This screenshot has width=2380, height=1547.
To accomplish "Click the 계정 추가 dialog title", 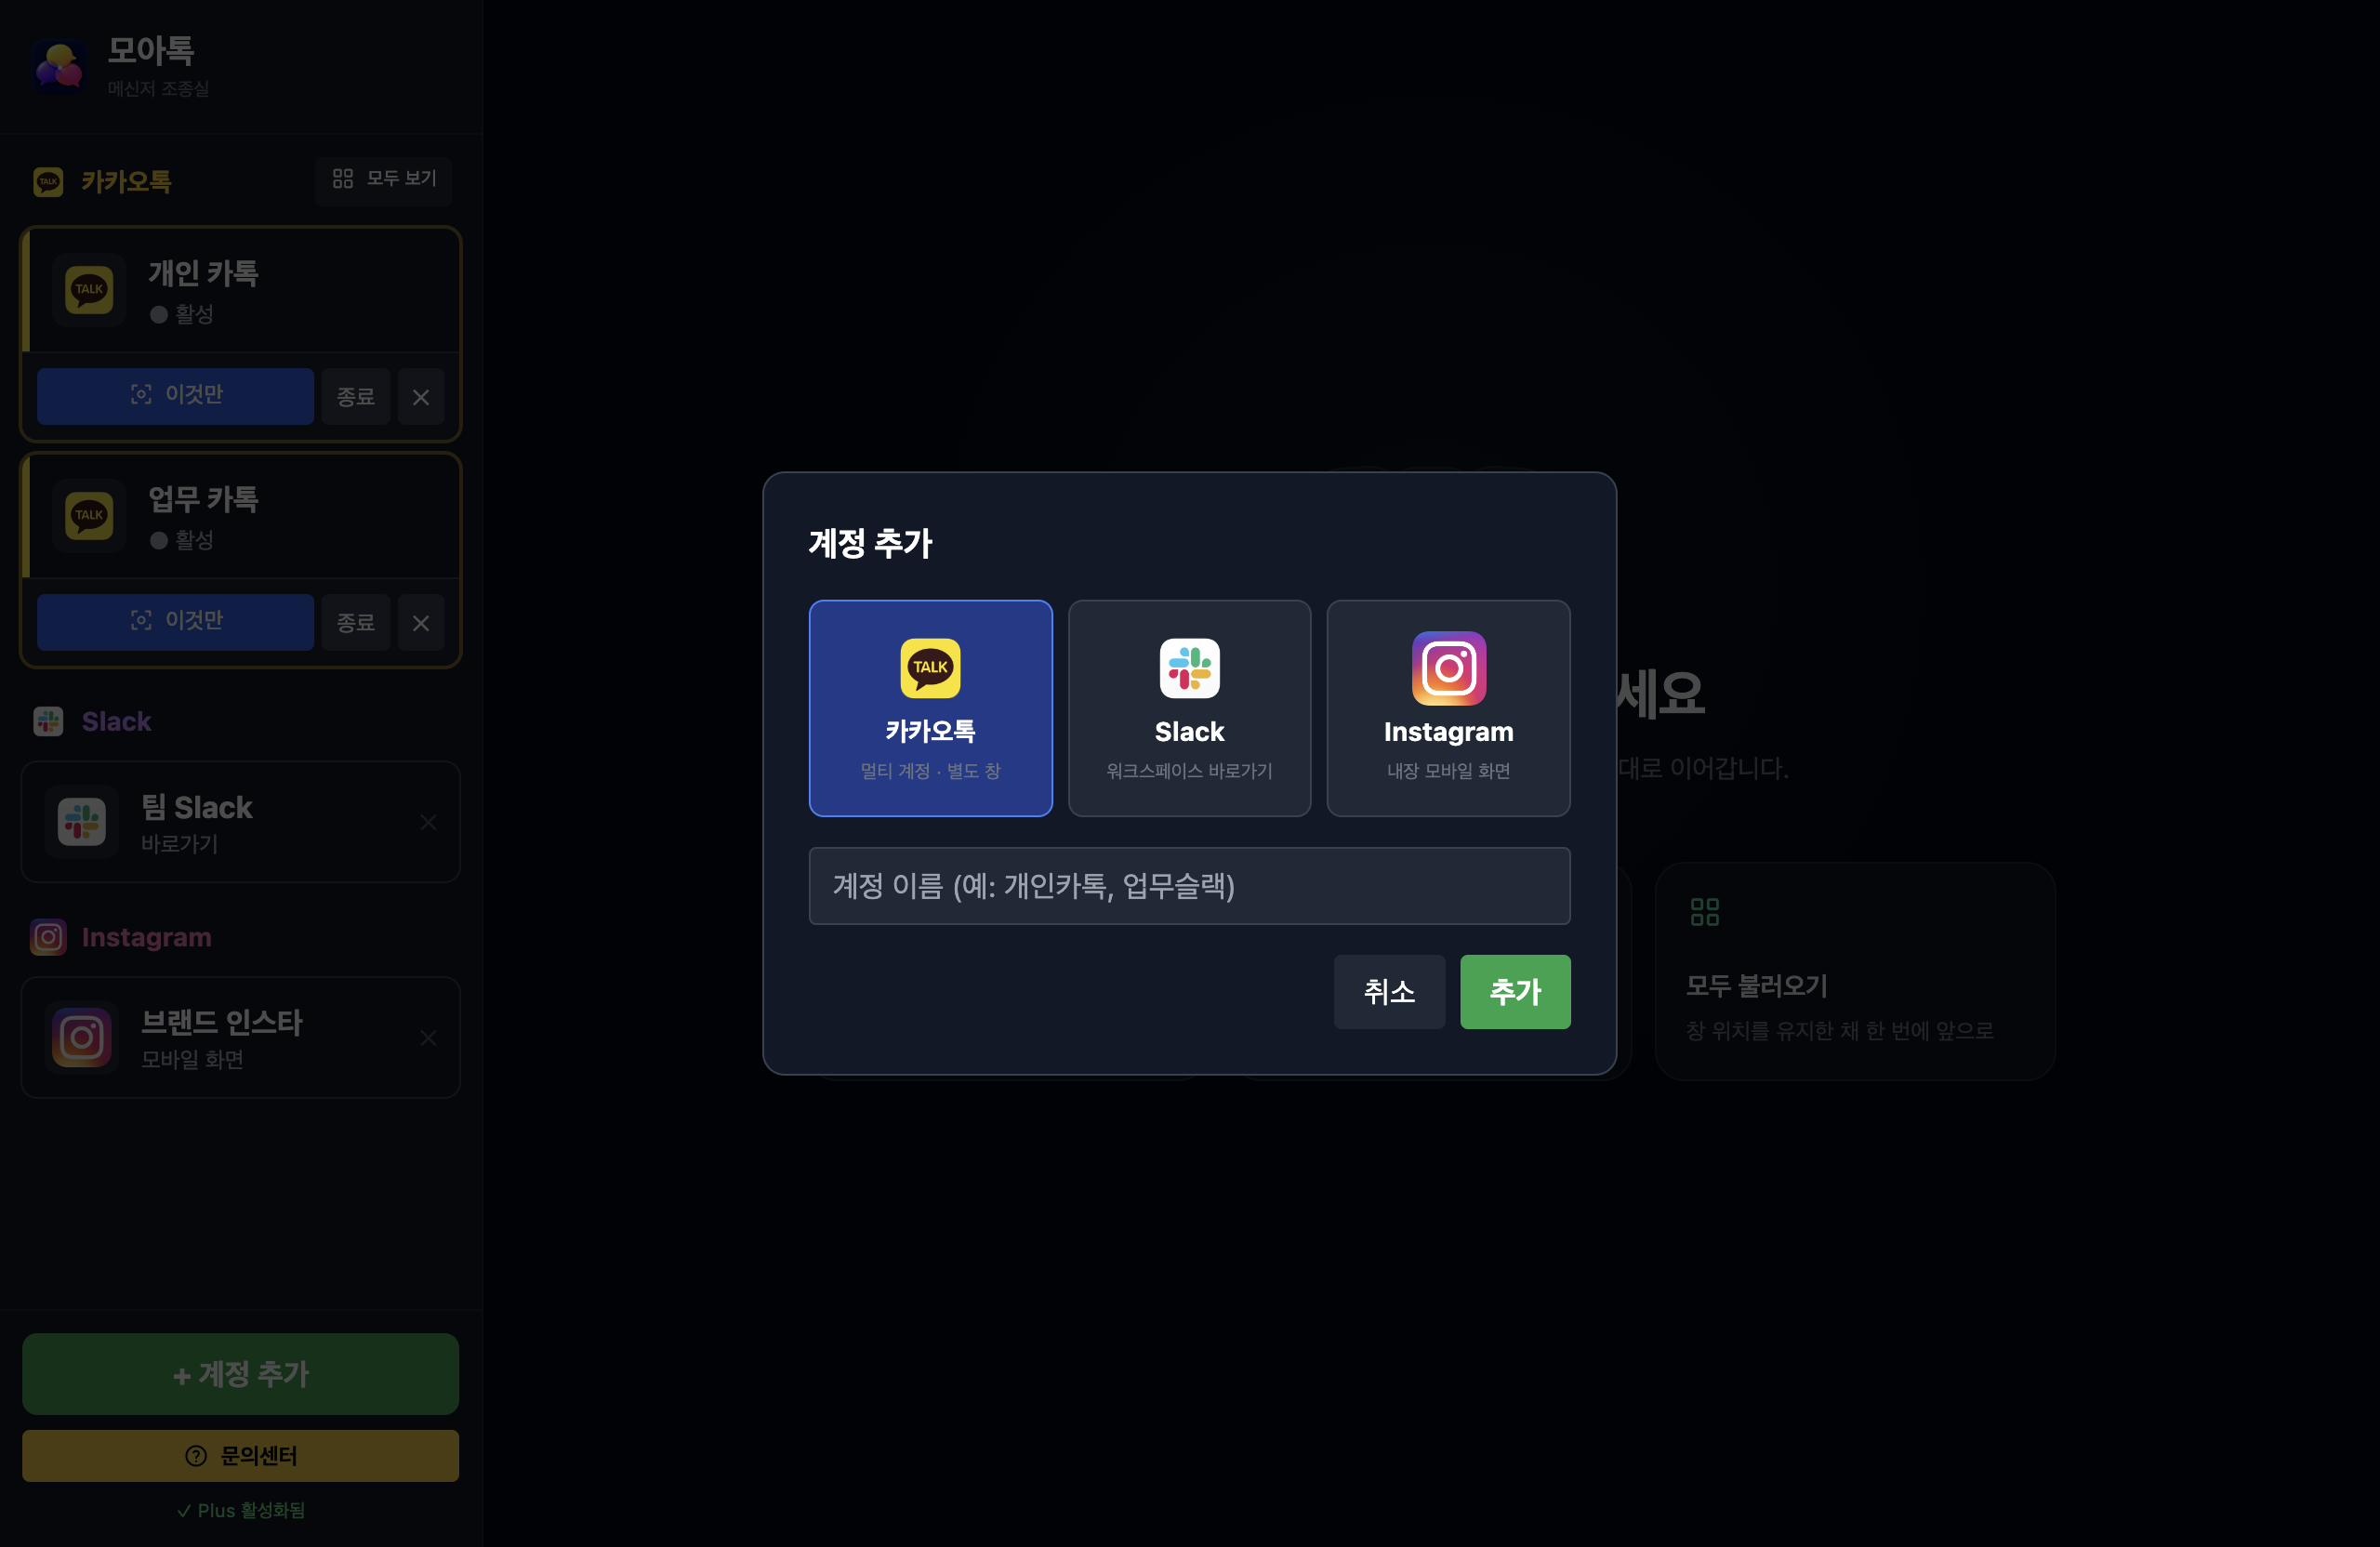I will tap(870, 543).
